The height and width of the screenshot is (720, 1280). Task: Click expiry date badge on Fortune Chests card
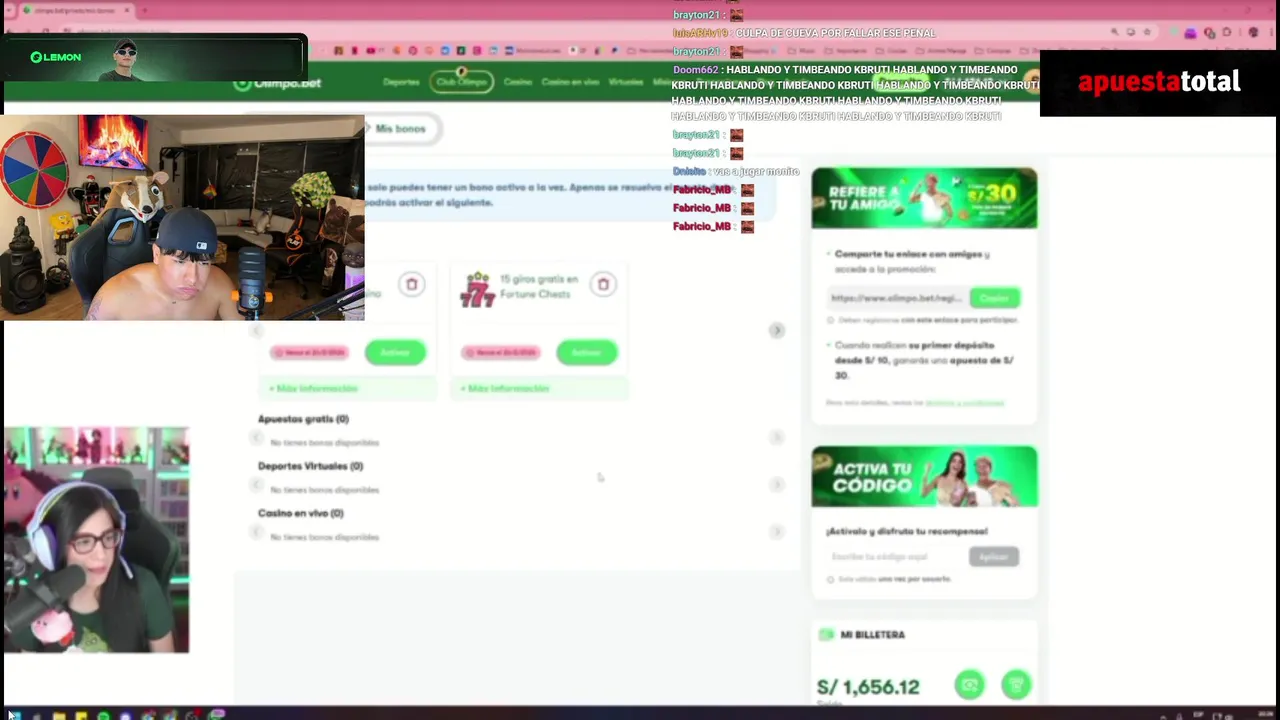coord(501,352)
